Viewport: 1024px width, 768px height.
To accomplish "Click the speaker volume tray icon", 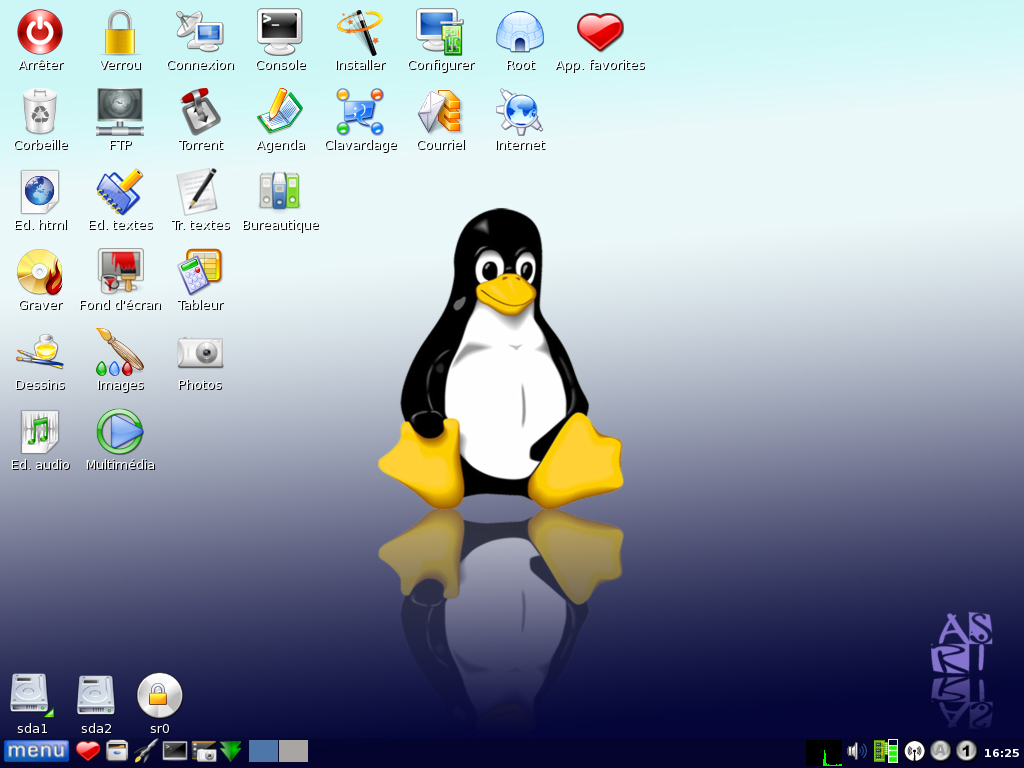I will [856, 751].
